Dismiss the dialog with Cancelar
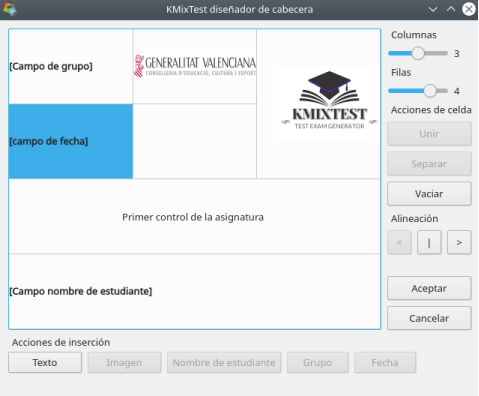The image size is (479, 396). tap(429, 318)
